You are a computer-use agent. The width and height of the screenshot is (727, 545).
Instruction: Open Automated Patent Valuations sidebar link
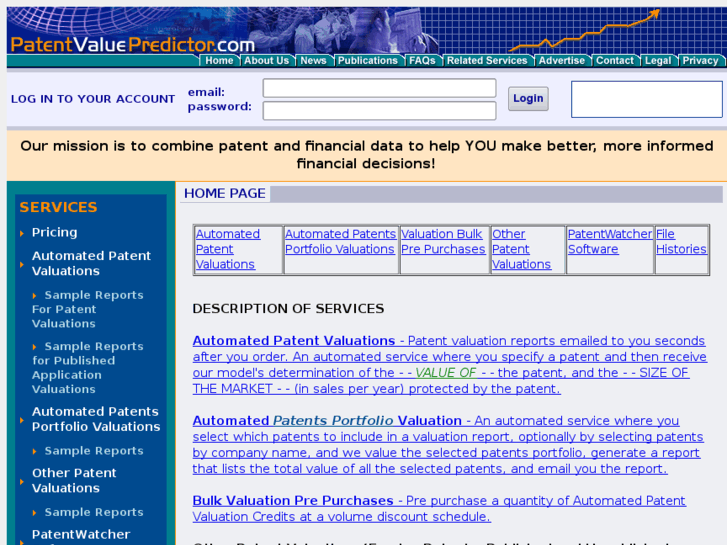(x=91, y=263)
